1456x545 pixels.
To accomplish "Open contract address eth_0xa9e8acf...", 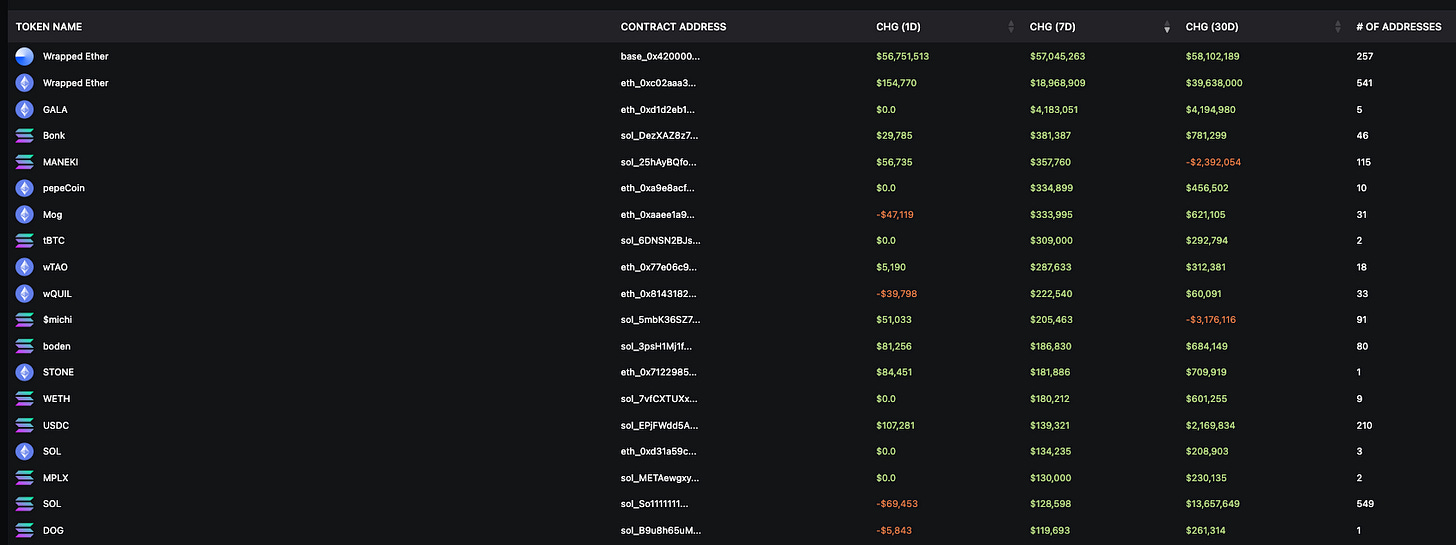I will click(x=658, y=188).
